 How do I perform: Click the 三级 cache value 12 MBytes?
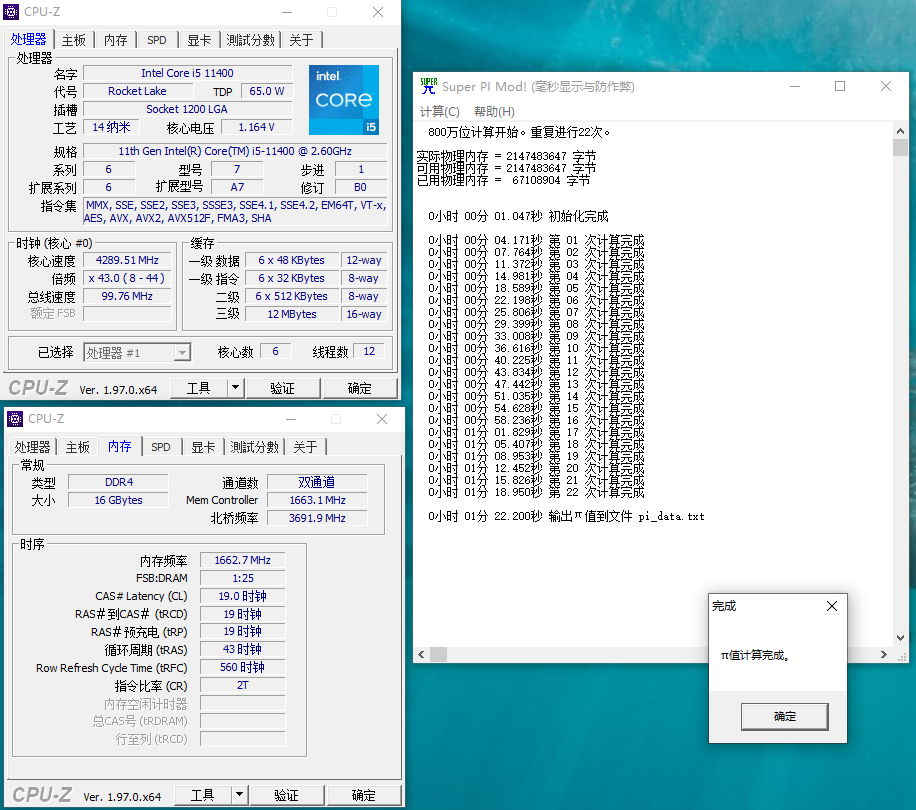point(292,314)
